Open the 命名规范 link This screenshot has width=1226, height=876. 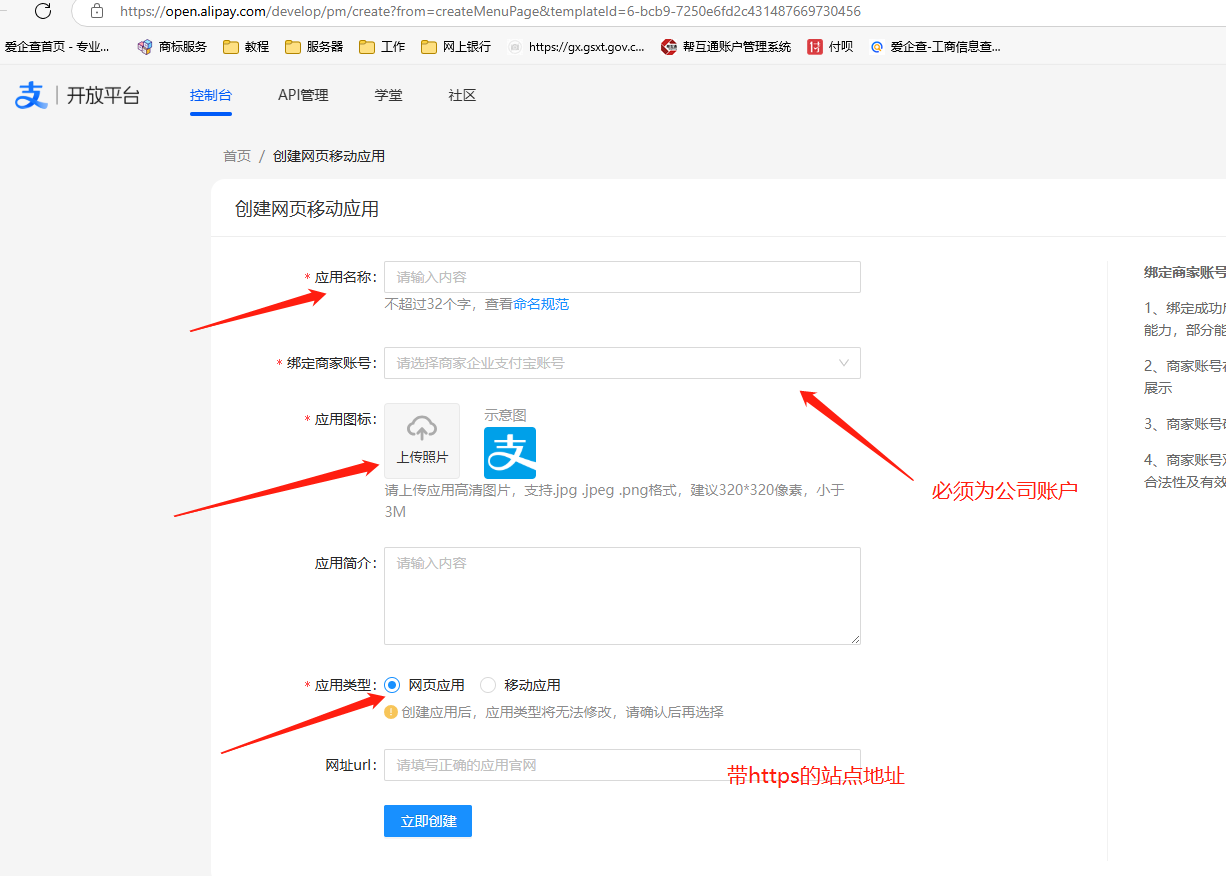[x=541, y=304]
